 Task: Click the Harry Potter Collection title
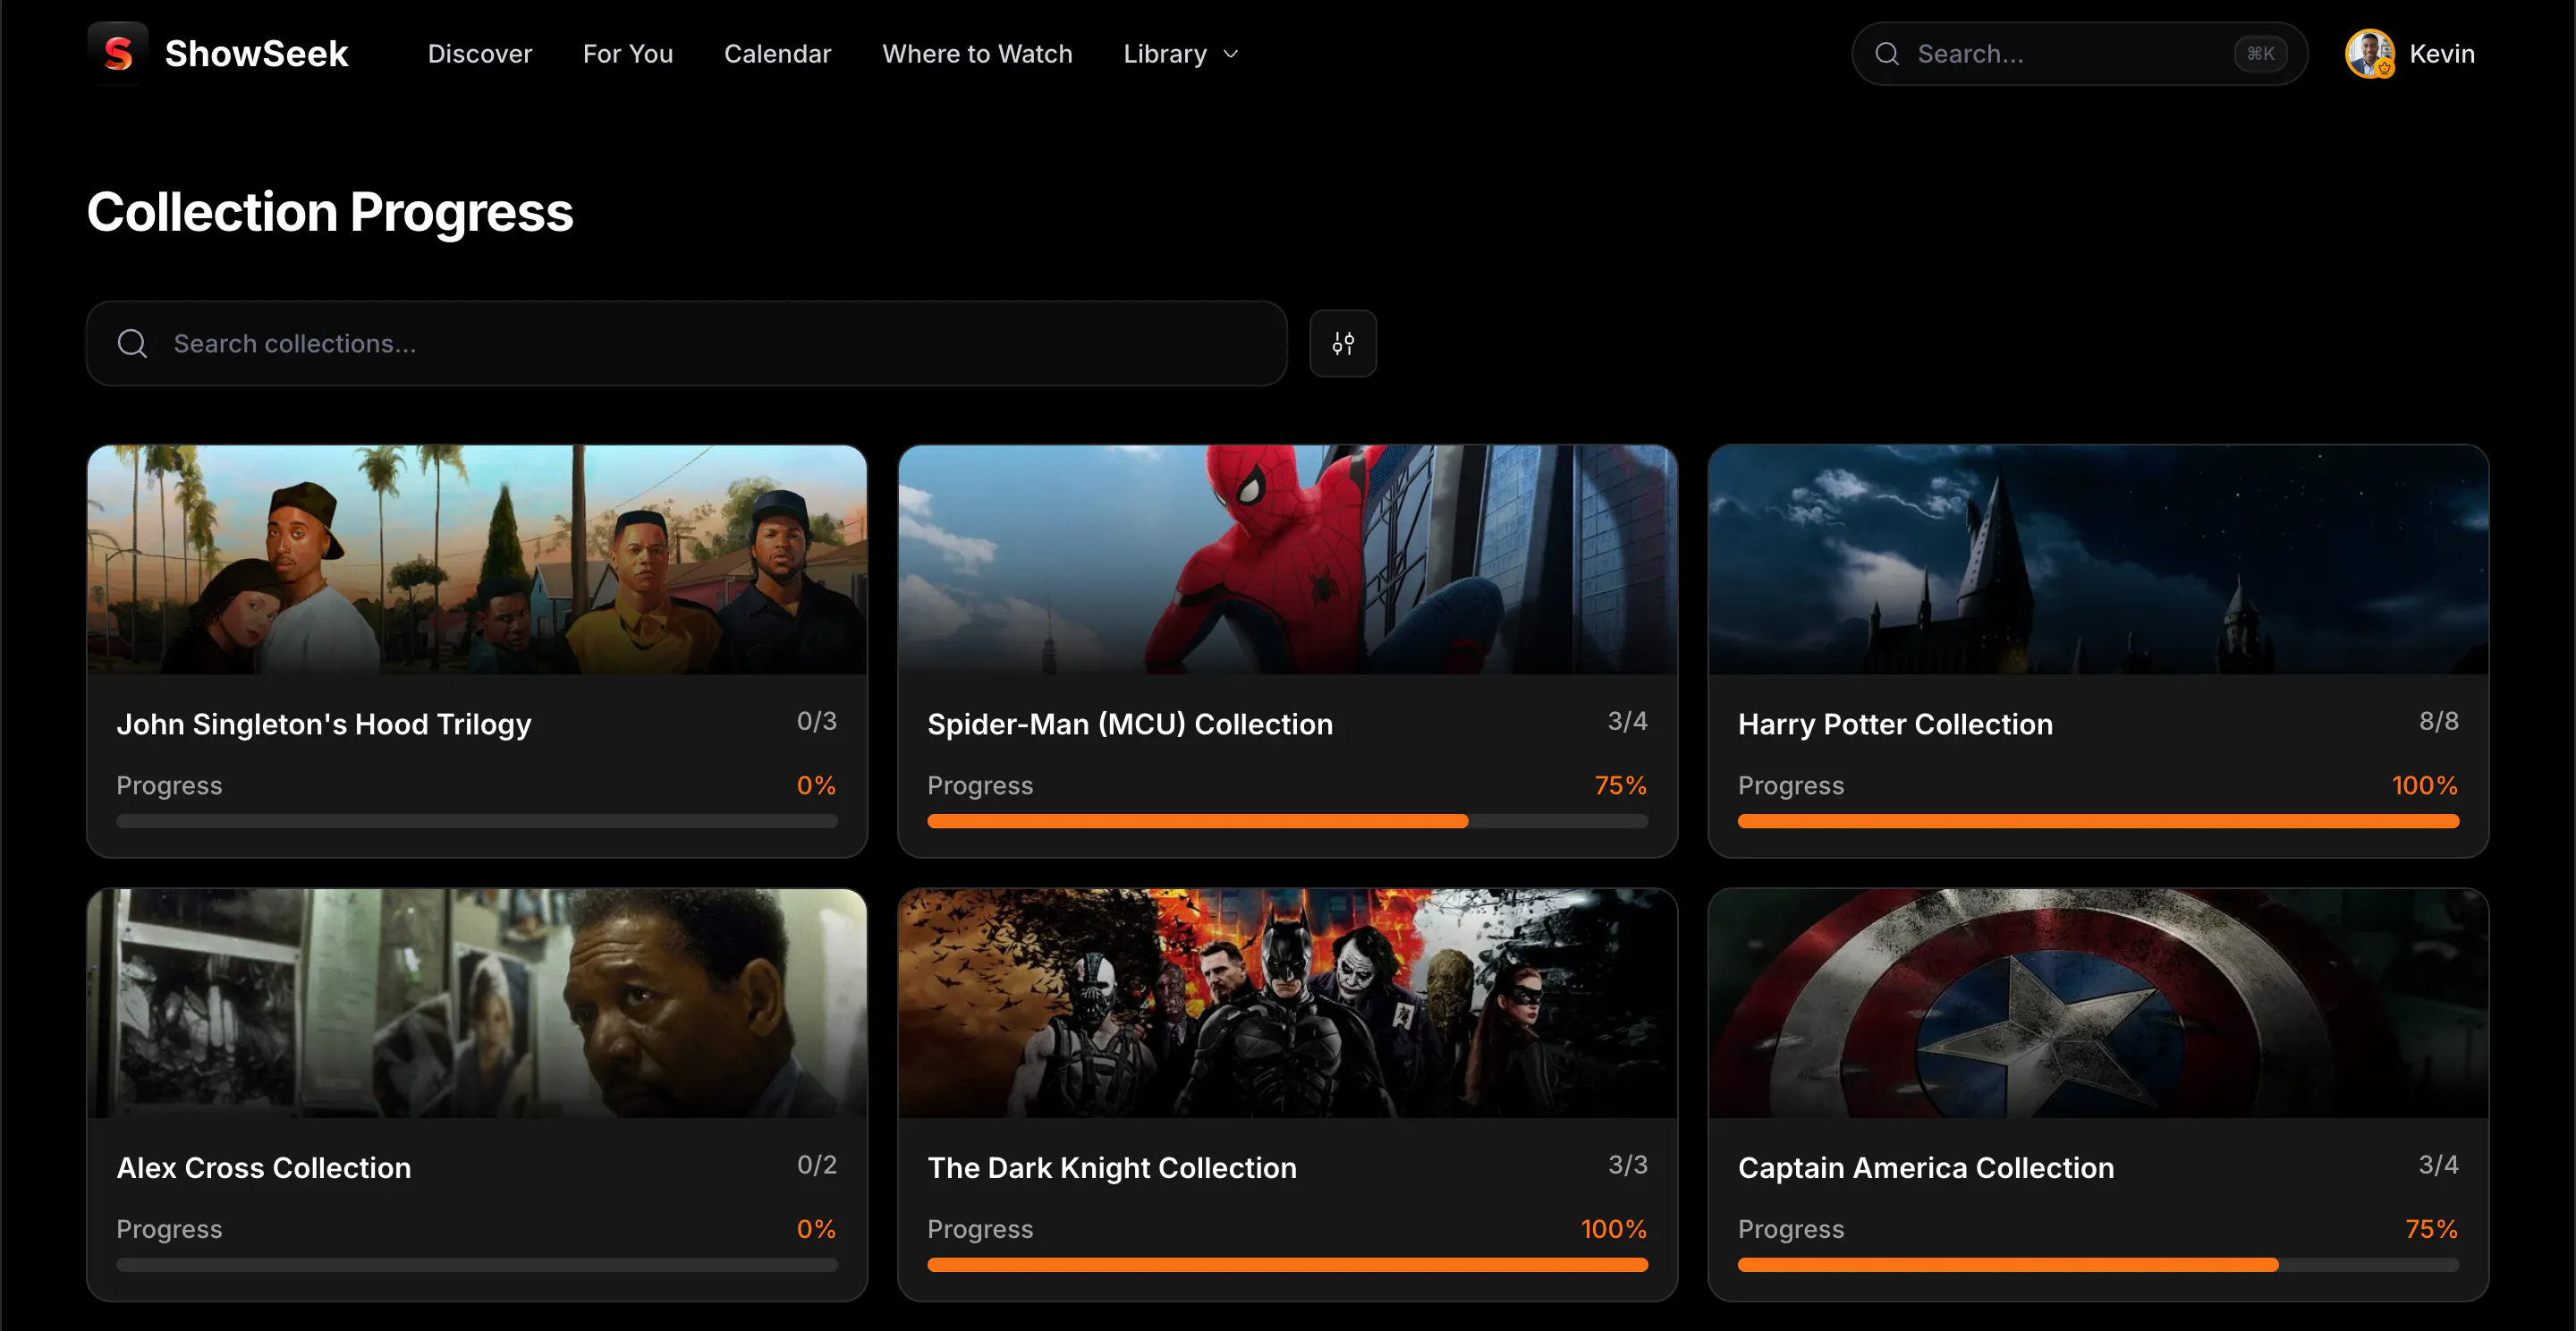(x=1895, y=724)
